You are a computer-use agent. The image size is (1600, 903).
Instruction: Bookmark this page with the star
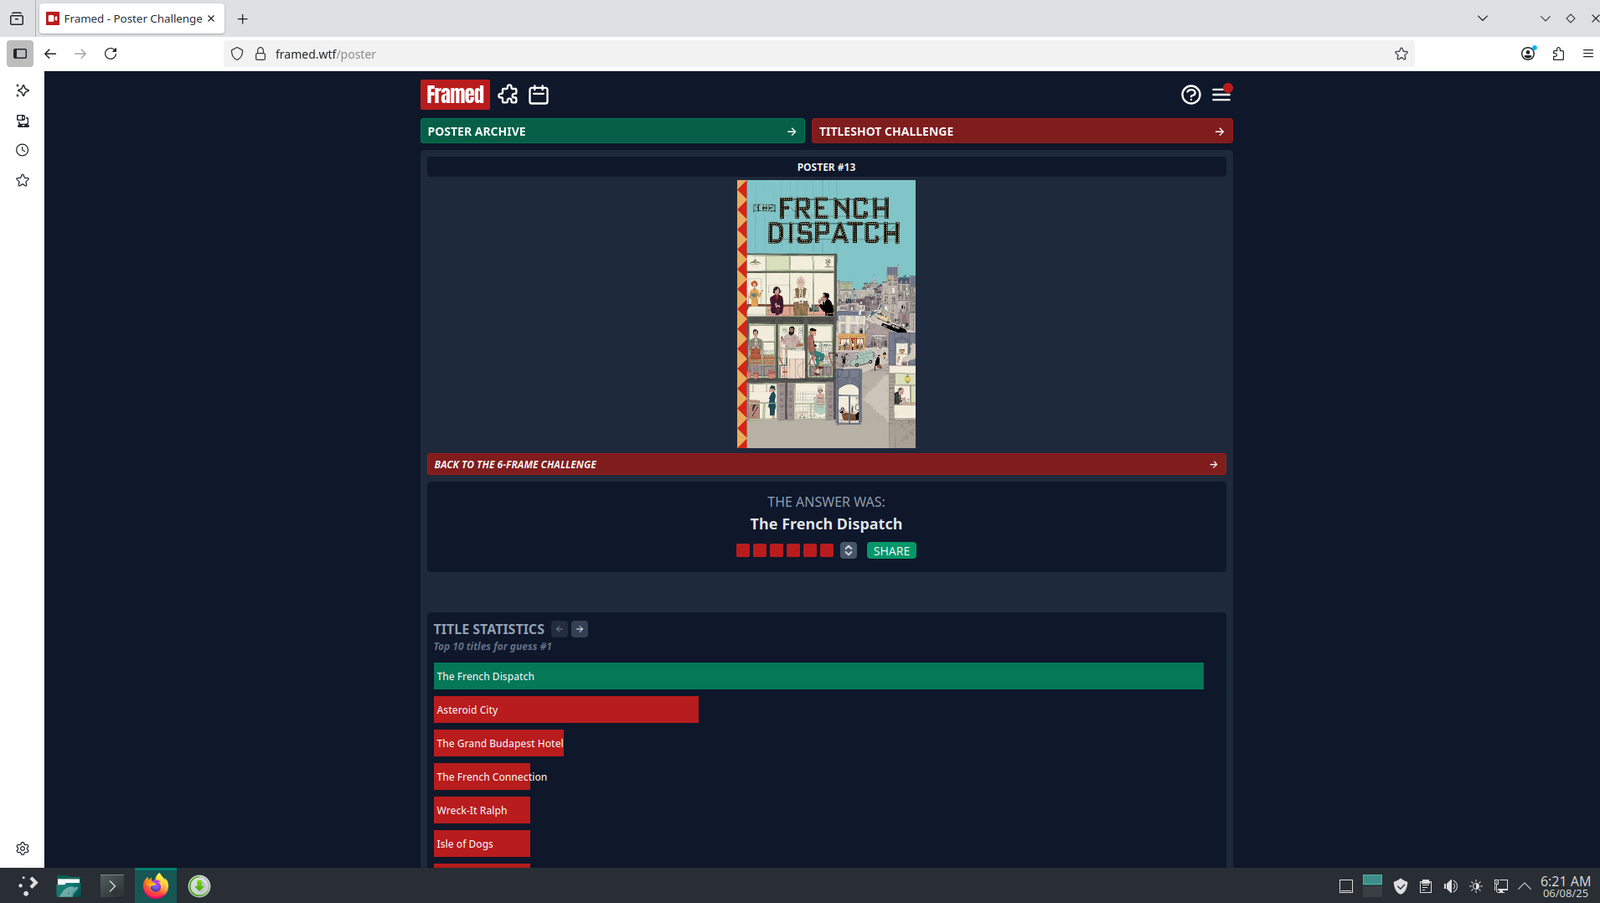pyautogui.click(x=1401, y=54)
